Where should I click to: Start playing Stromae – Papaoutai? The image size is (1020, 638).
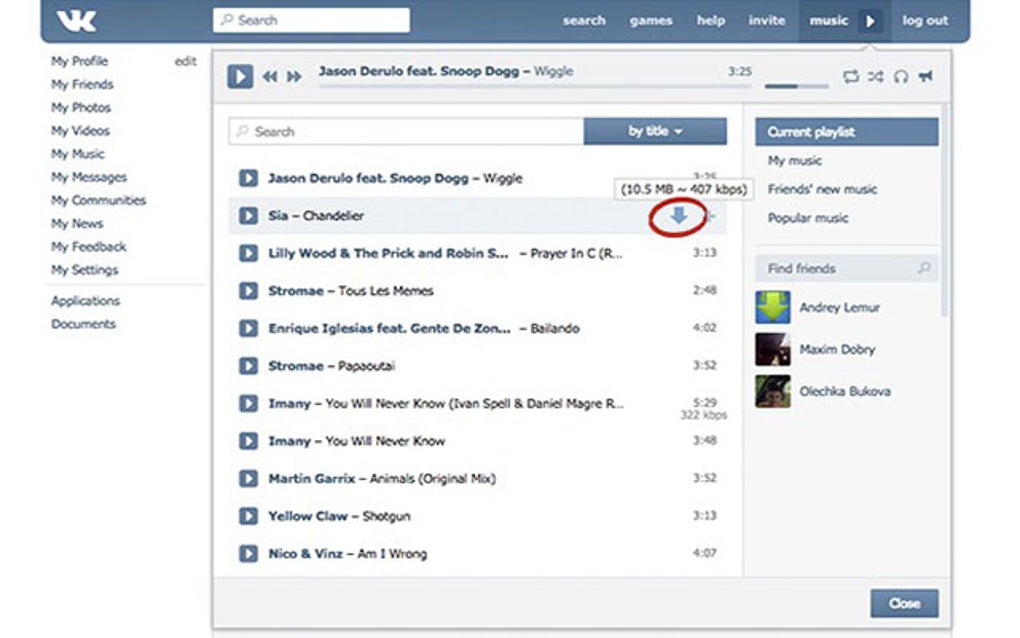248,366
